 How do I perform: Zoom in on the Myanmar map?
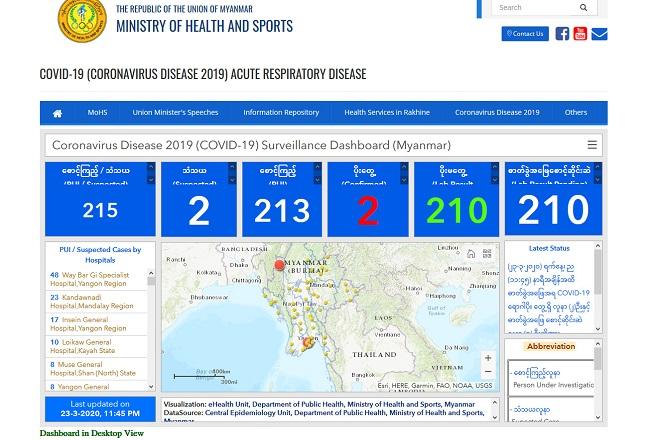pos(487,358)
